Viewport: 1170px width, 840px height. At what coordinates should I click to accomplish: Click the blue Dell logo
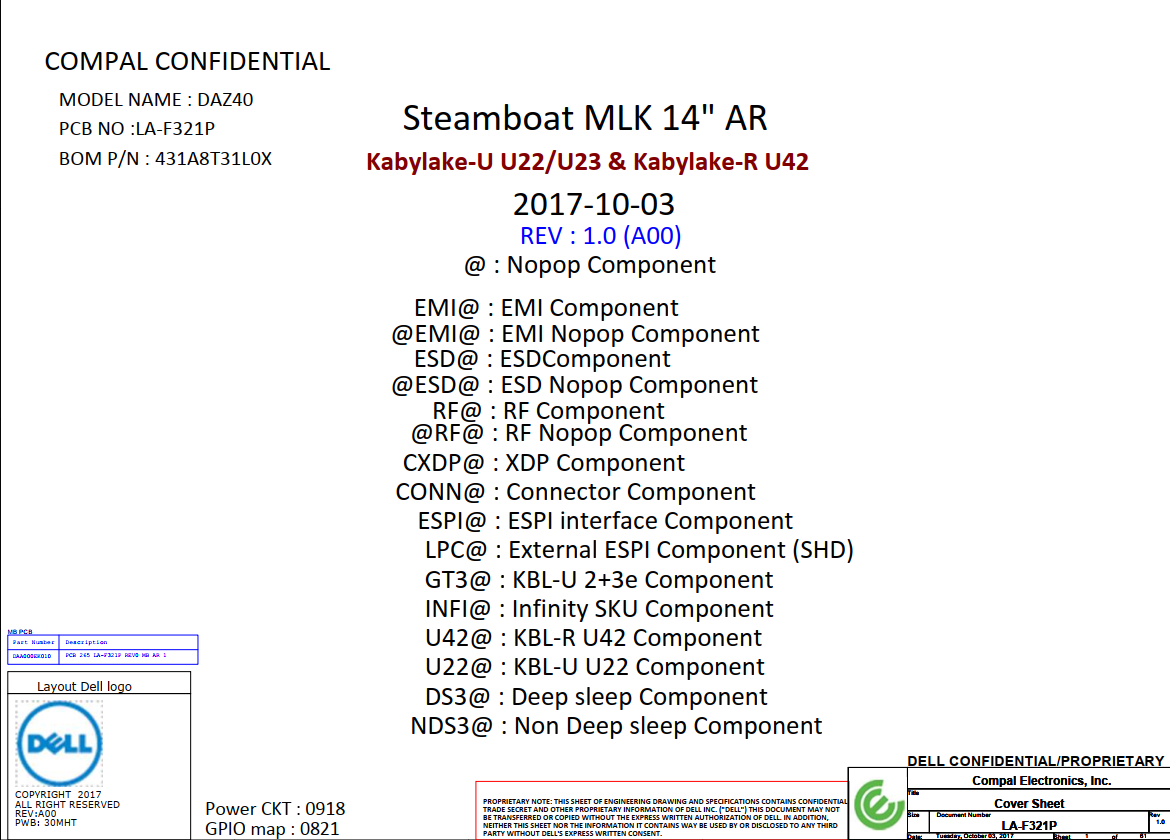[x=59, y=743]
